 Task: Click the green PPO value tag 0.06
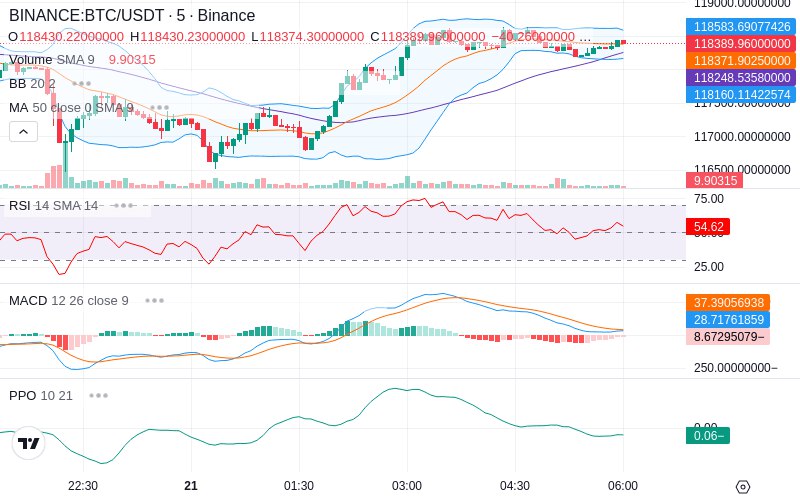[x=708, y=436]
